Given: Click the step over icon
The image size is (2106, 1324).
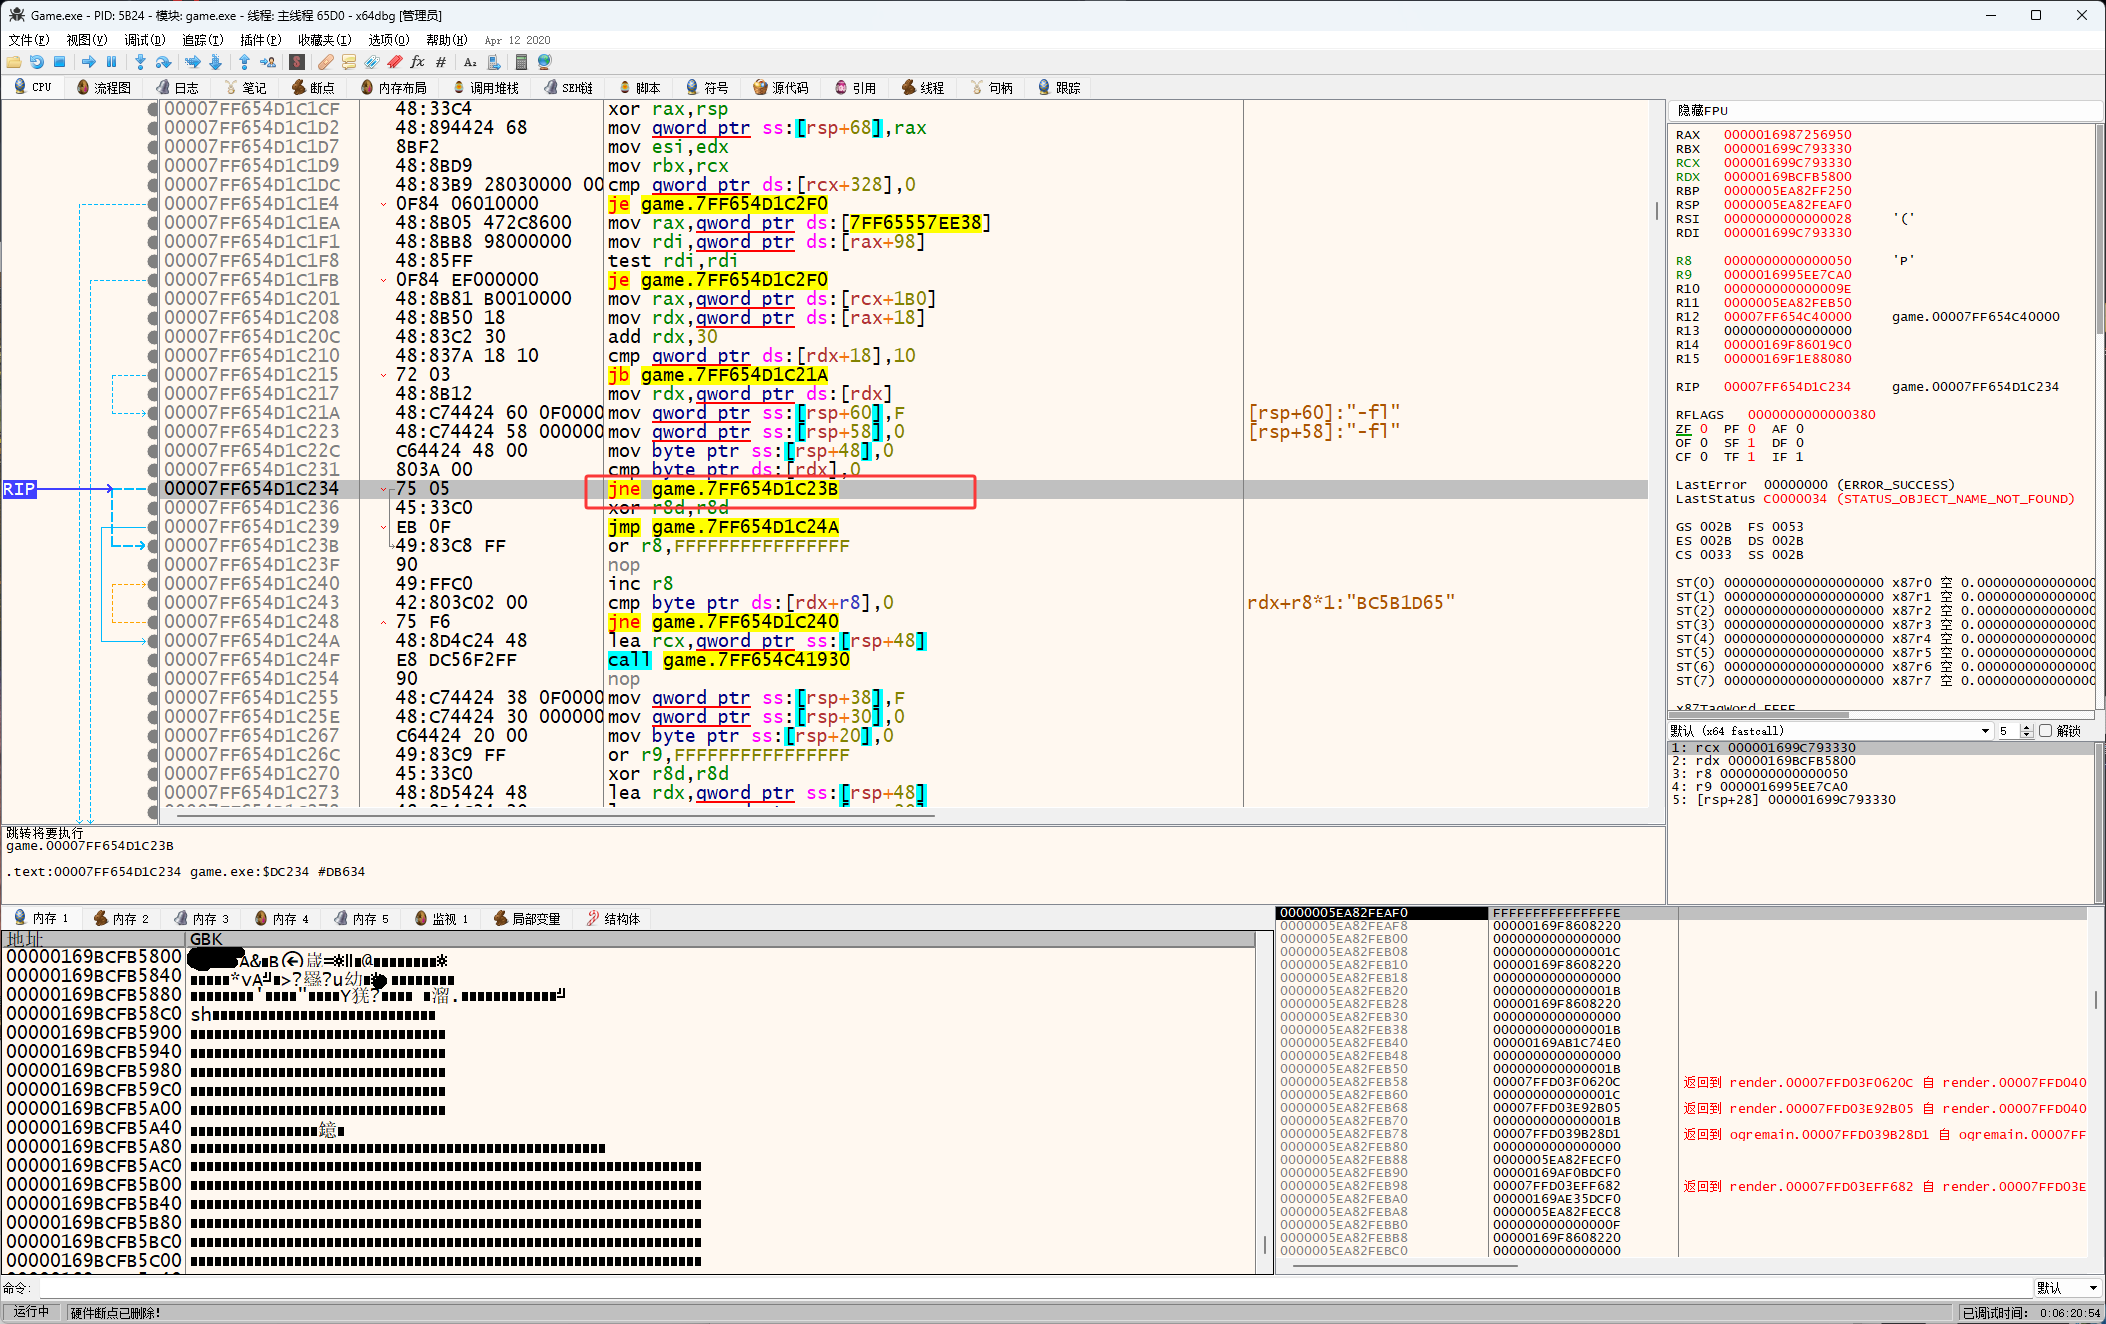Looking at the screenshot, I should (x=163, y=62).
